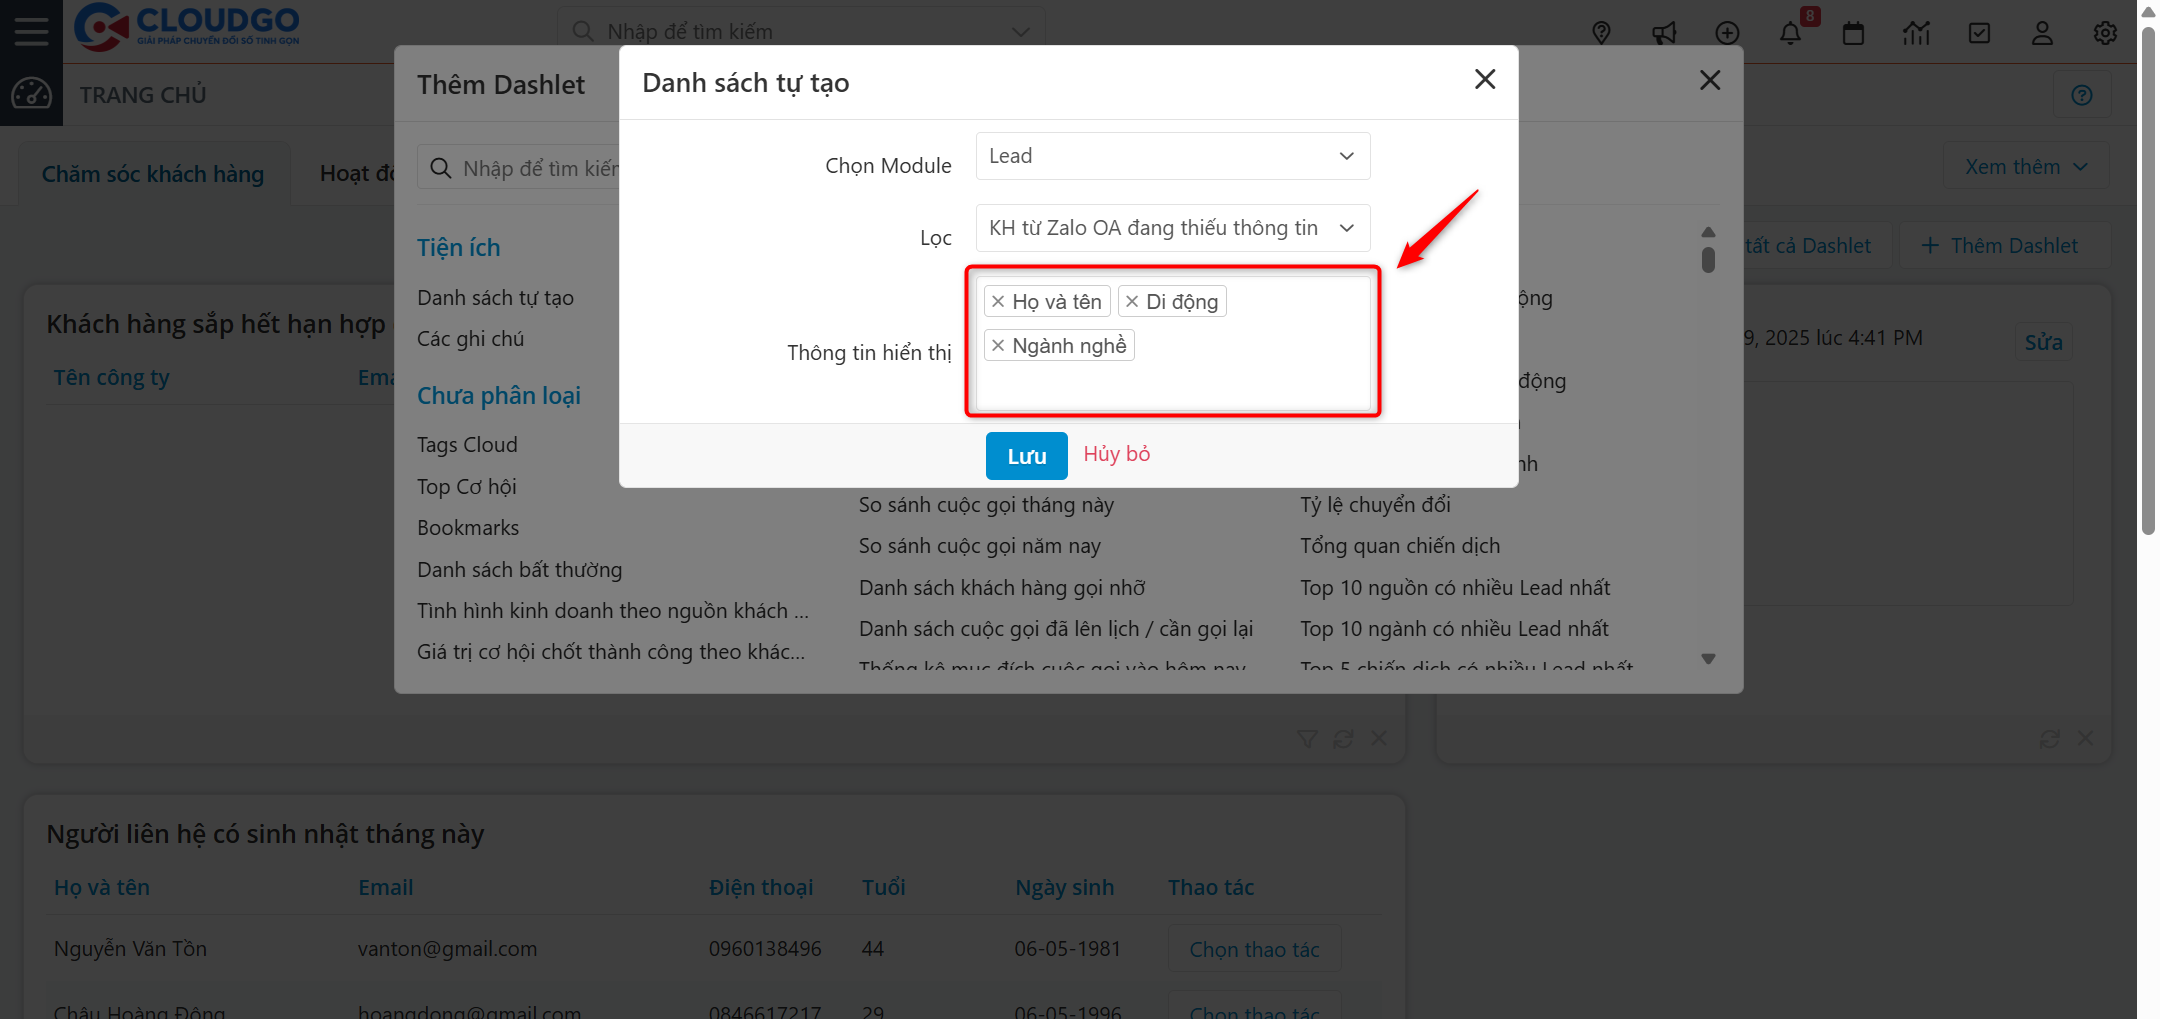The width and height of the screenshot is (2160, 1019).
Task: Open the tasks checklist icon
Action: (x=1979, y=32)
